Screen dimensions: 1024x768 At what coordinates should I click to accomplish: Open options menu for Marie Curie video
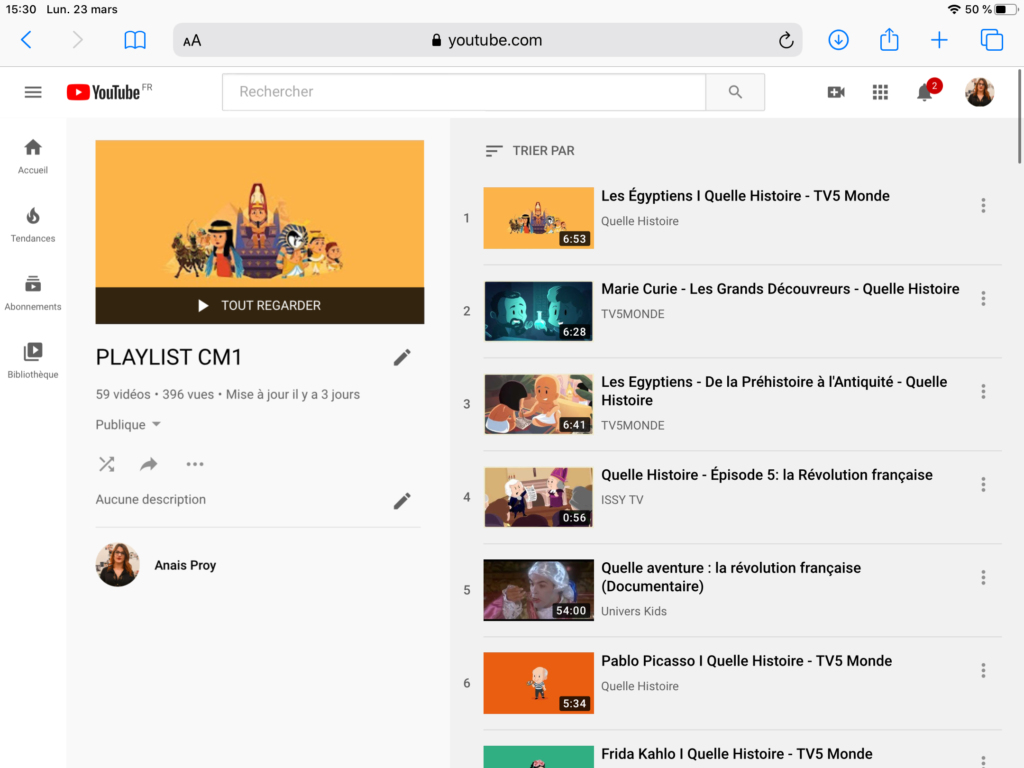coord(983,298)
